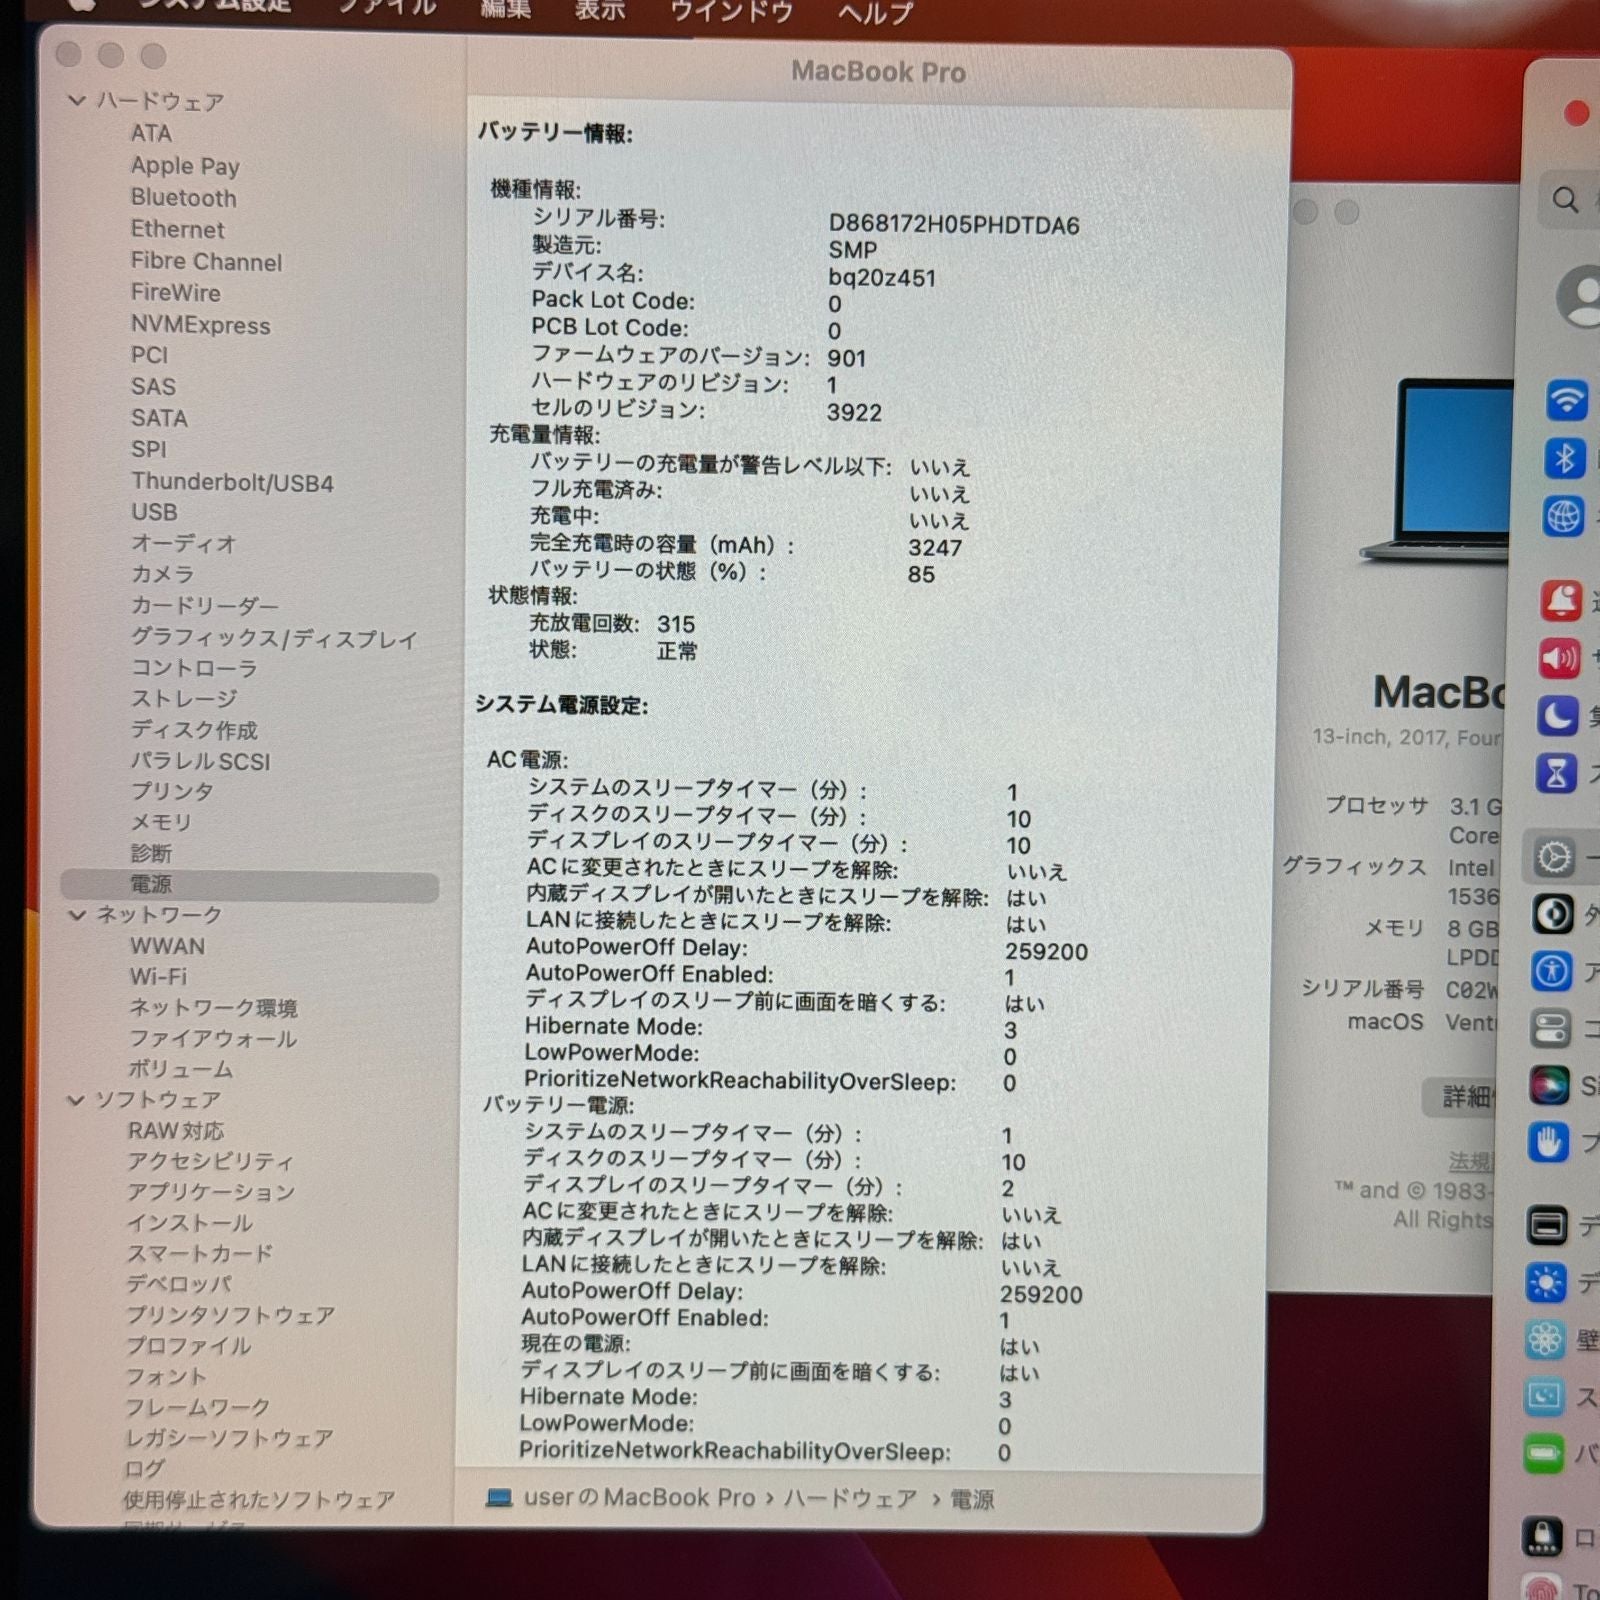The image size is (1600, 1600).
Task: Collapse the ソフトウェア section chevron
Action: (76, 1099)
